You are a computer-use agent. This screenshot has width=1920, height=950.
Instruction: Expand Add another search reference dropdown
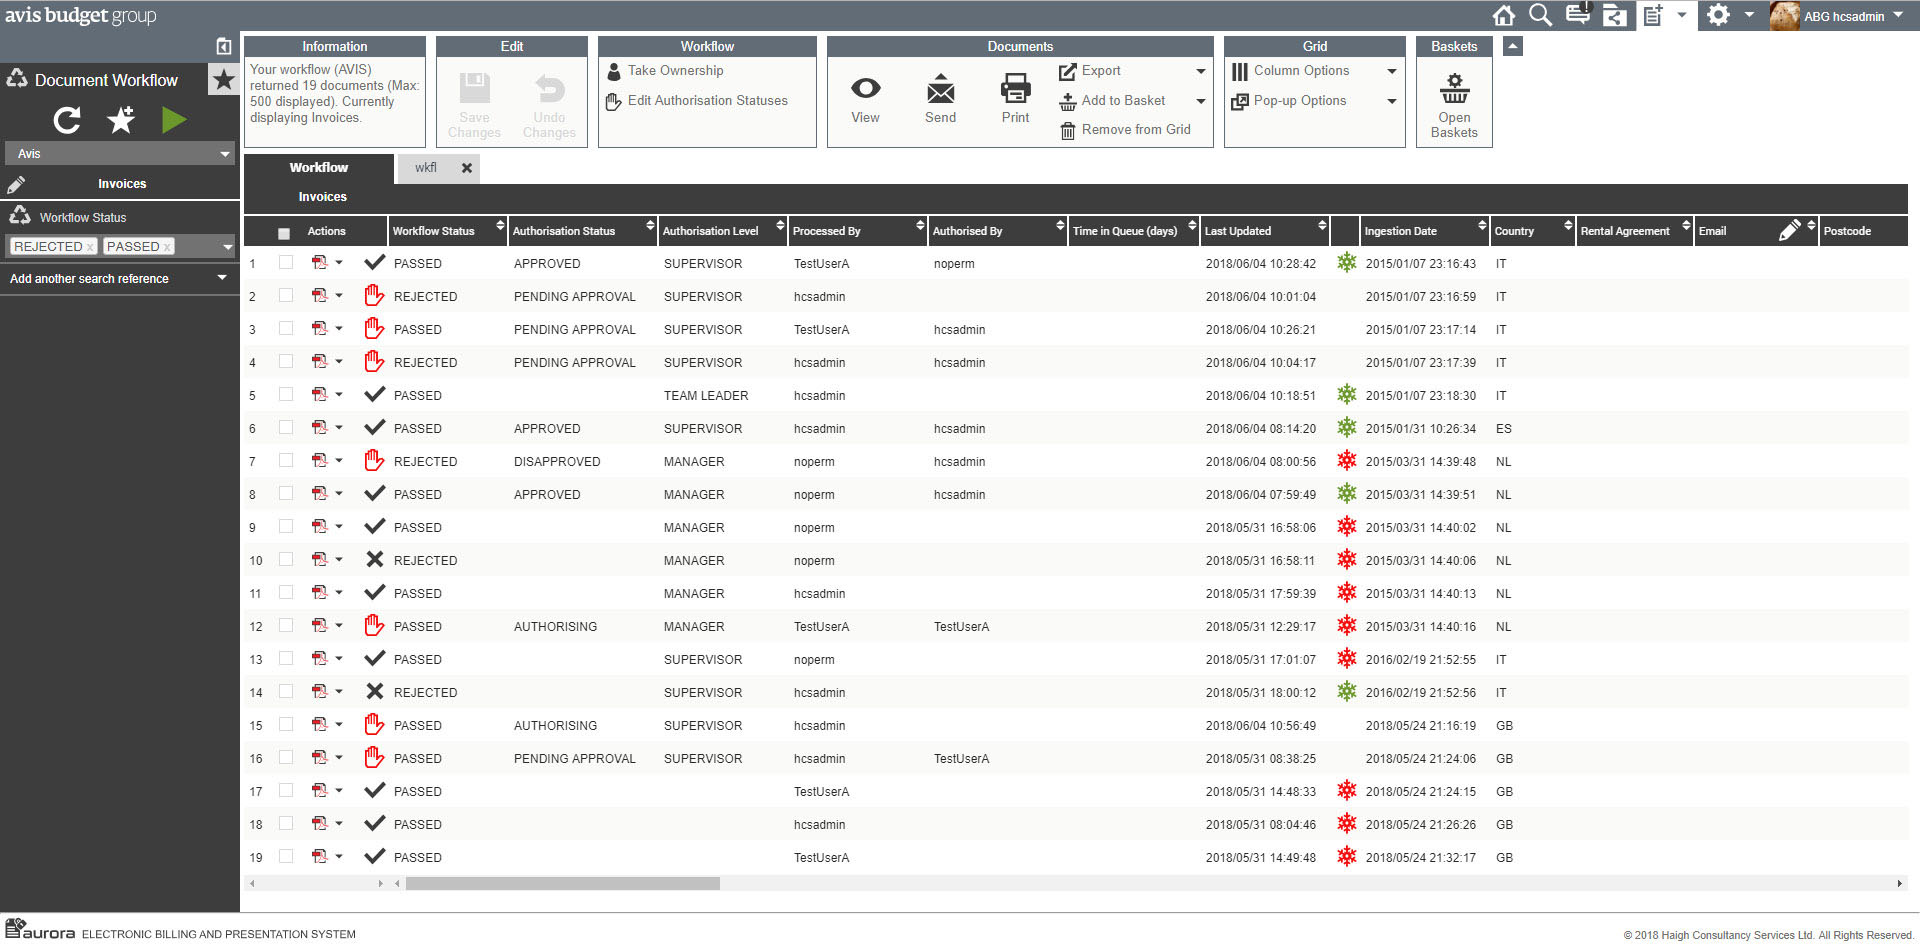[222, 278]
